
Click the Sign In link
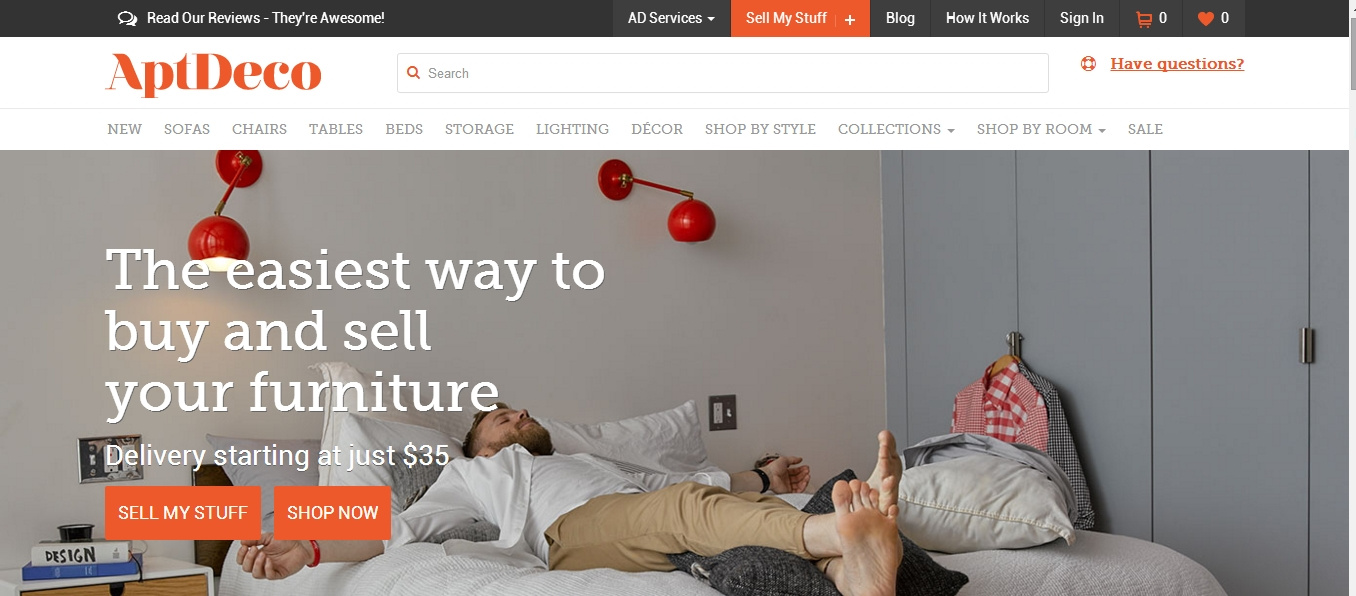point(1082,18)
